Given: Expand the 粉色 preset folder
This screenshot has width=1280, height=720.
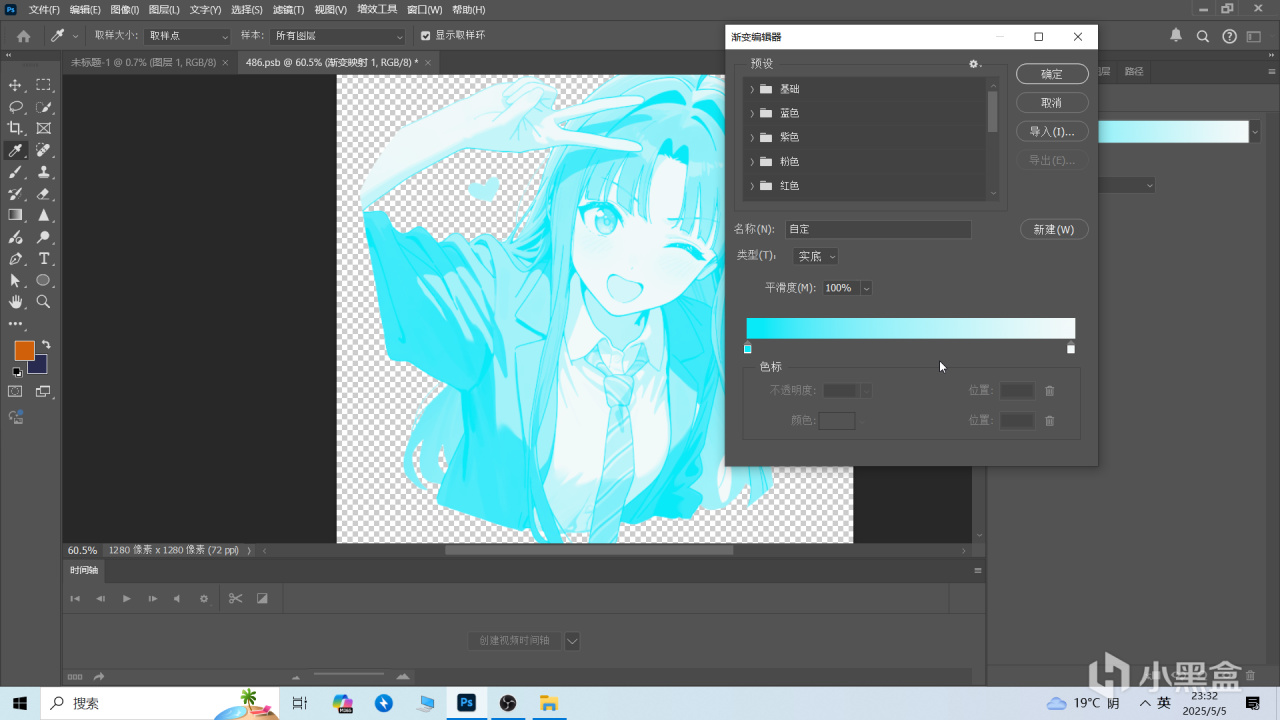Looking at the screenshot, I should point(752,161).
